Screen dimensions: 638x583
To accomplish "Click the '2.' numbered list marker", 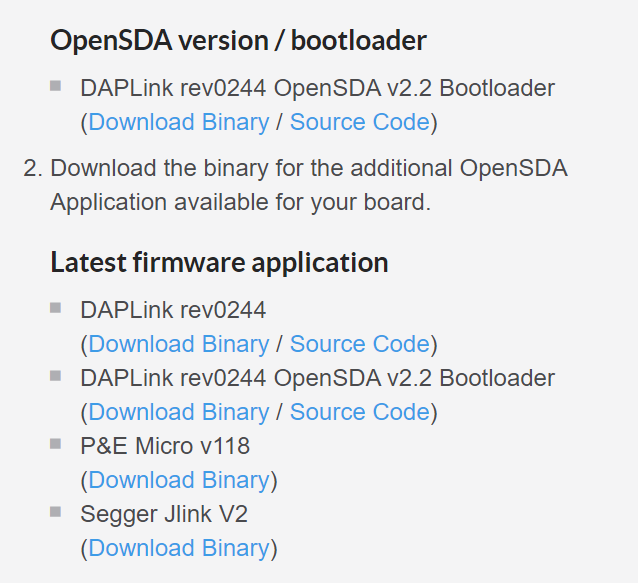I will coord(32,168).
